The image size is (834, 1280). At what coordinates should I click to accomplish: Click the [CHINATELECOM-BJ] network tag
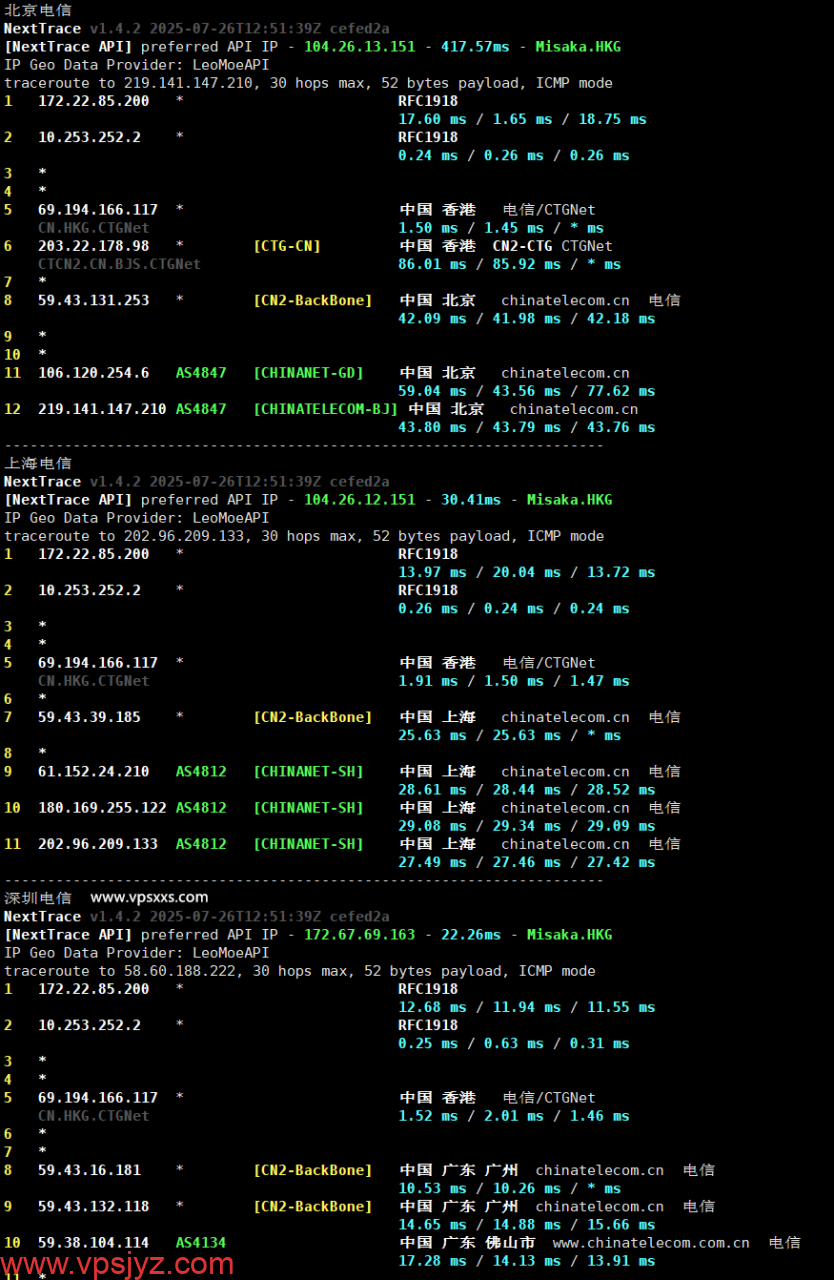click(x=325, y=409)
